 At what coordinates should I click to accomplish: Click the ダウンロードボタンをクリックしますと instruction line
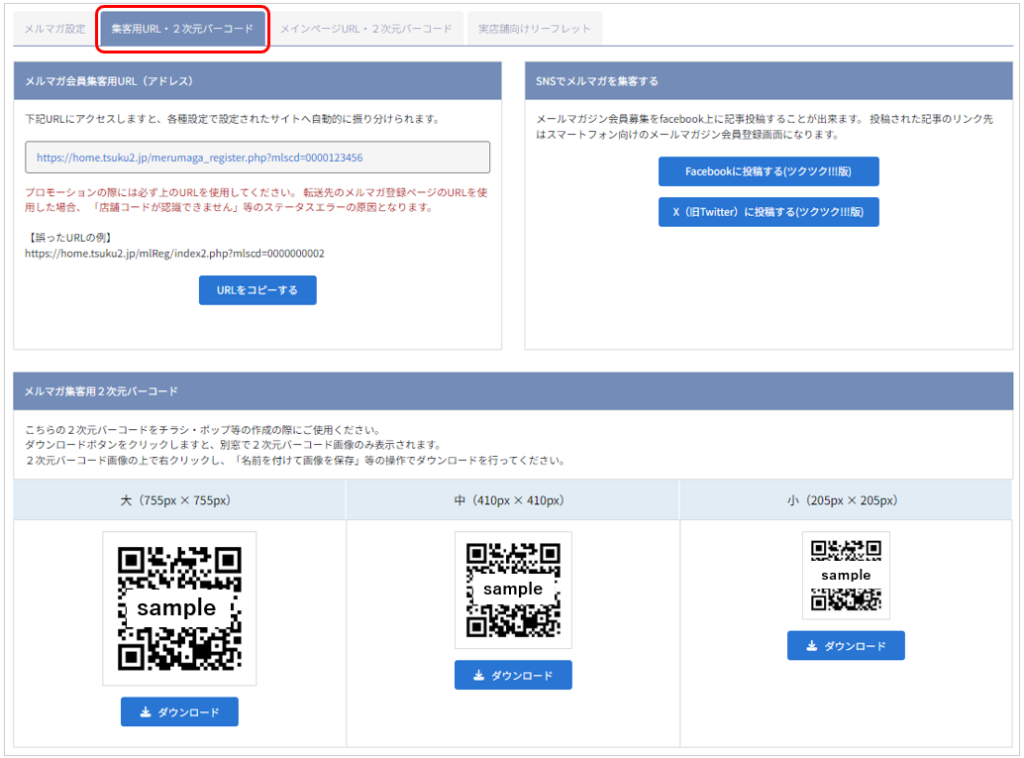pos(234,445)
